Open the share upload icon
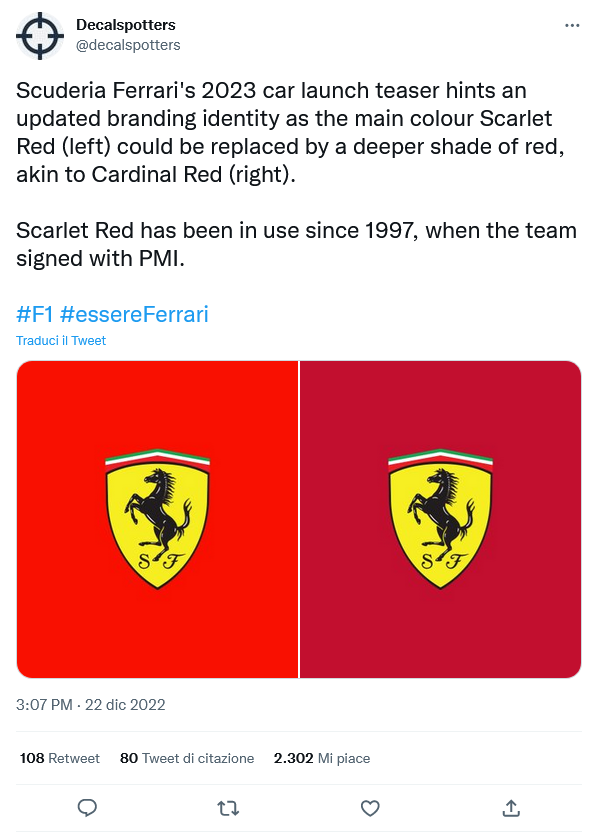Viewport: 598px width, 832px height. (510, 808)
